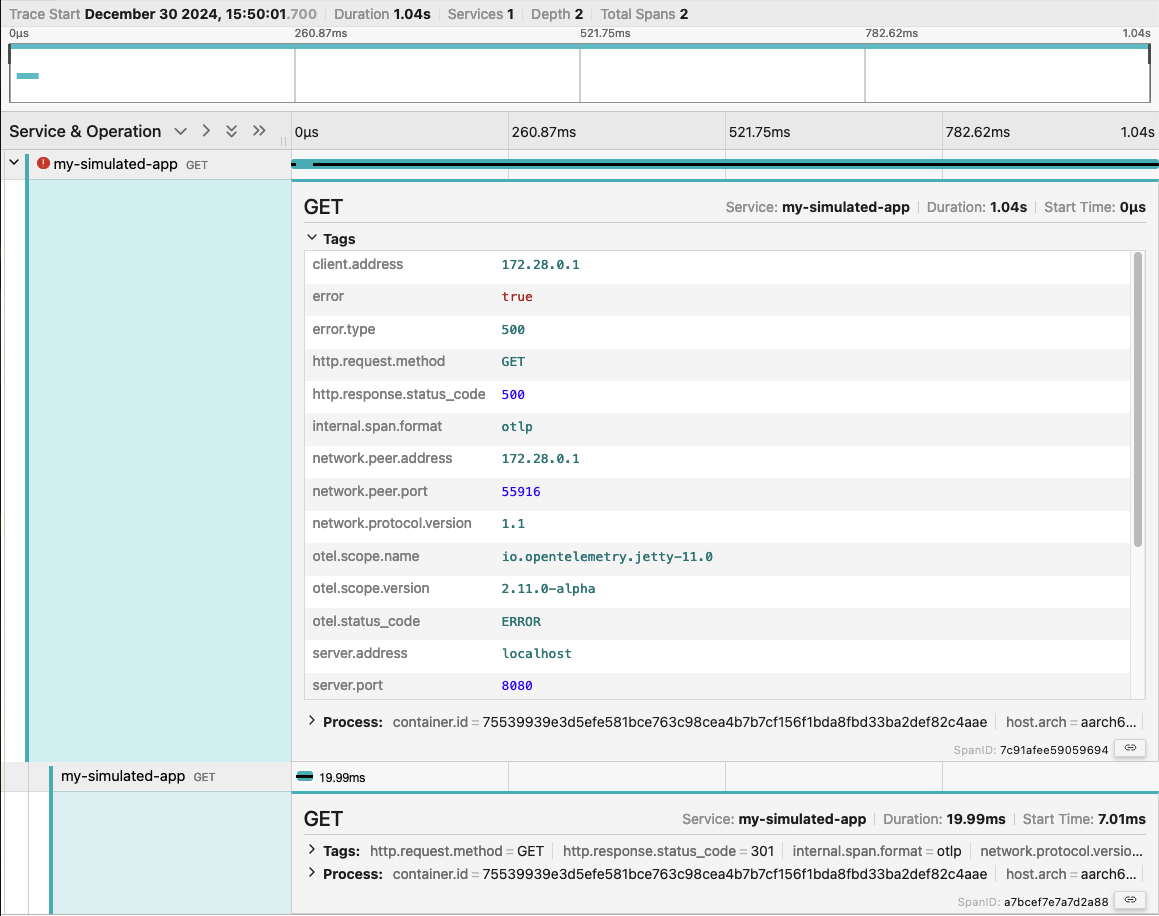Expand Process details of the 19.99ms span
Screen dimensions: 1159x916
point(312,874)
